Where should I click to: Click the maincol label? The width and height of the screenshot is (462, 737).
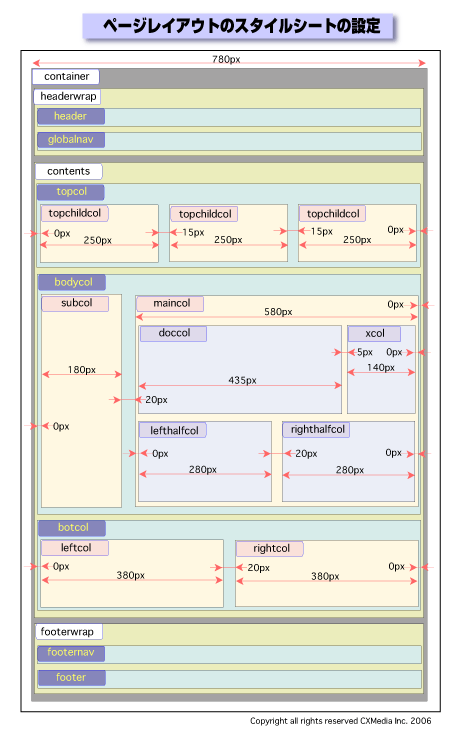coord(170,304)
